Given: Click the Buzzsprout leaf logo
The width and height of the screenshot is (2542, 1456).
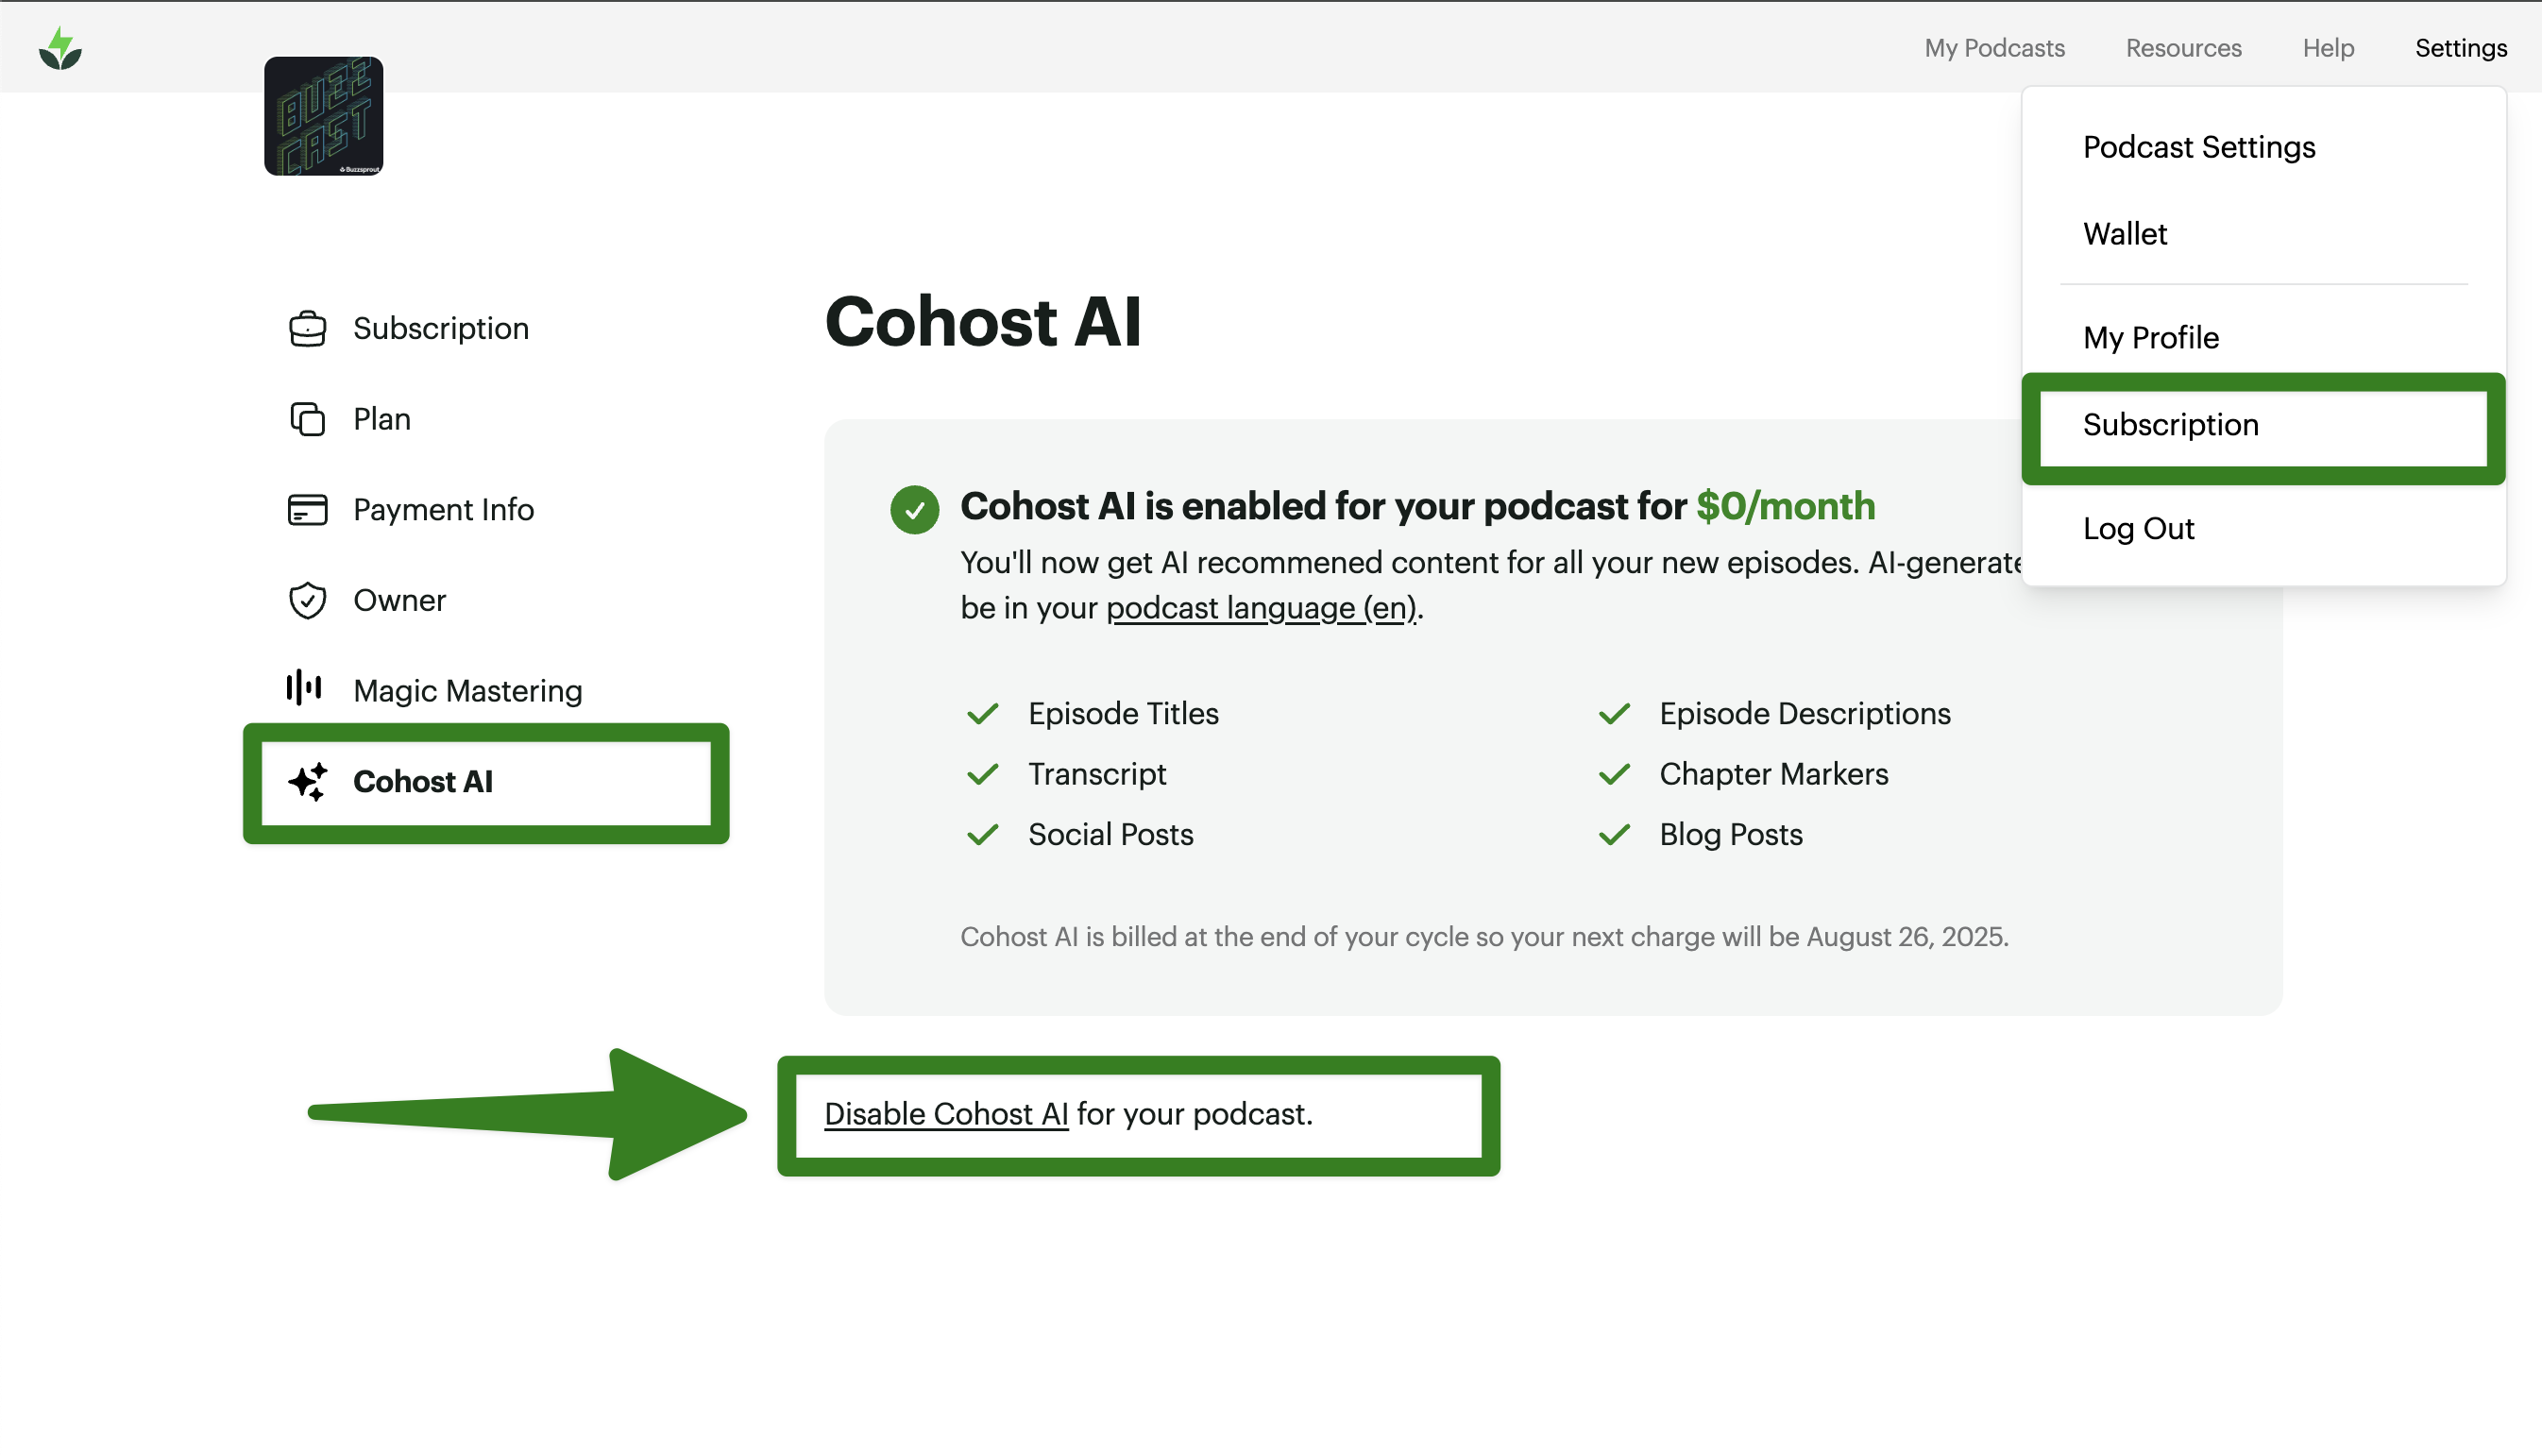Looking at the screenshot, I should (x=60, y=46).
